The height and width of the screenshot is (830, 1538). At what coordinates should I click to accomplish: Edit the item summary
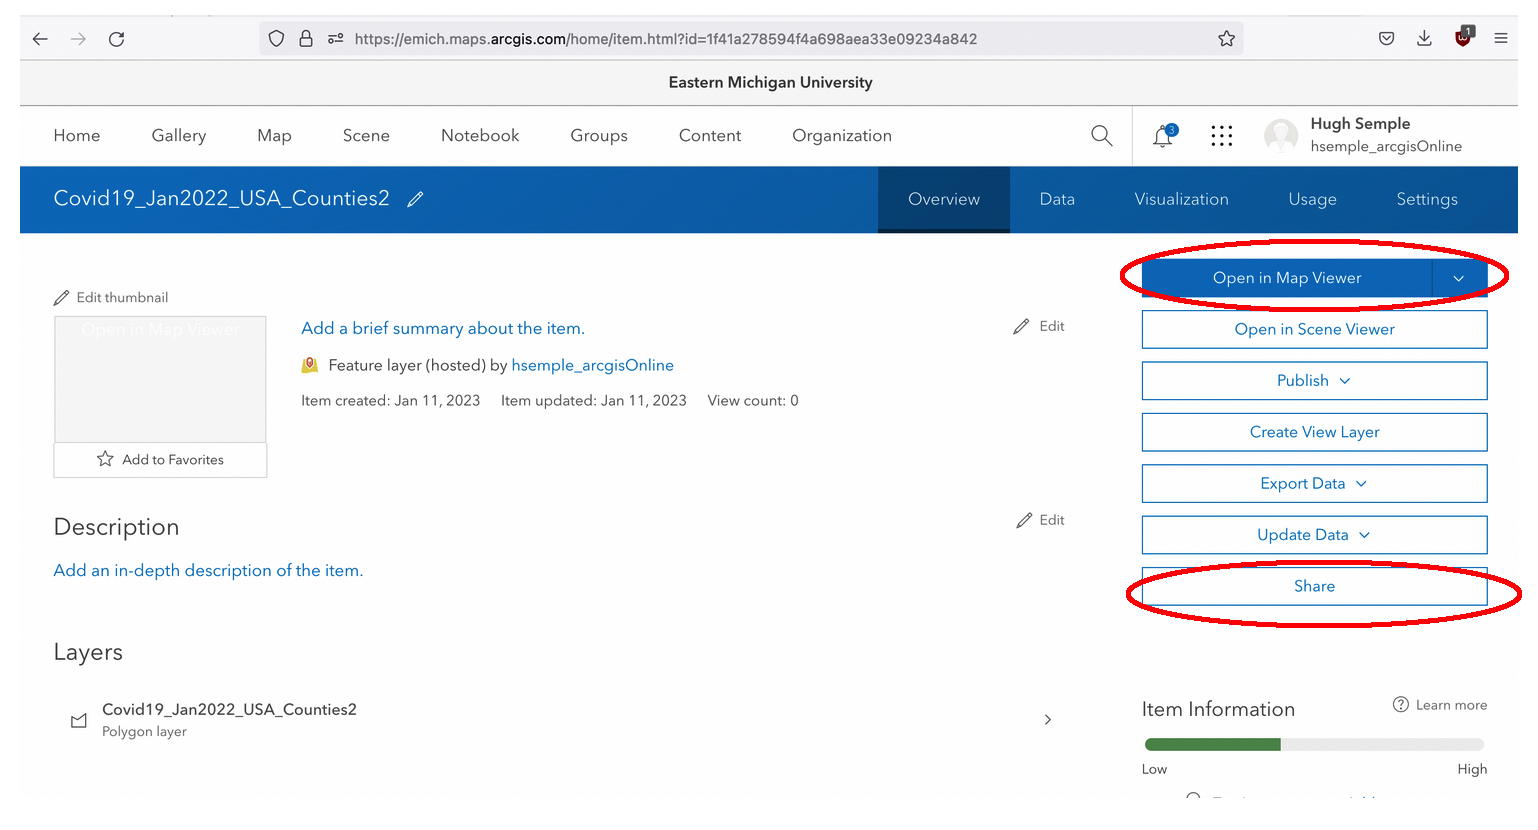[1039, 327]
